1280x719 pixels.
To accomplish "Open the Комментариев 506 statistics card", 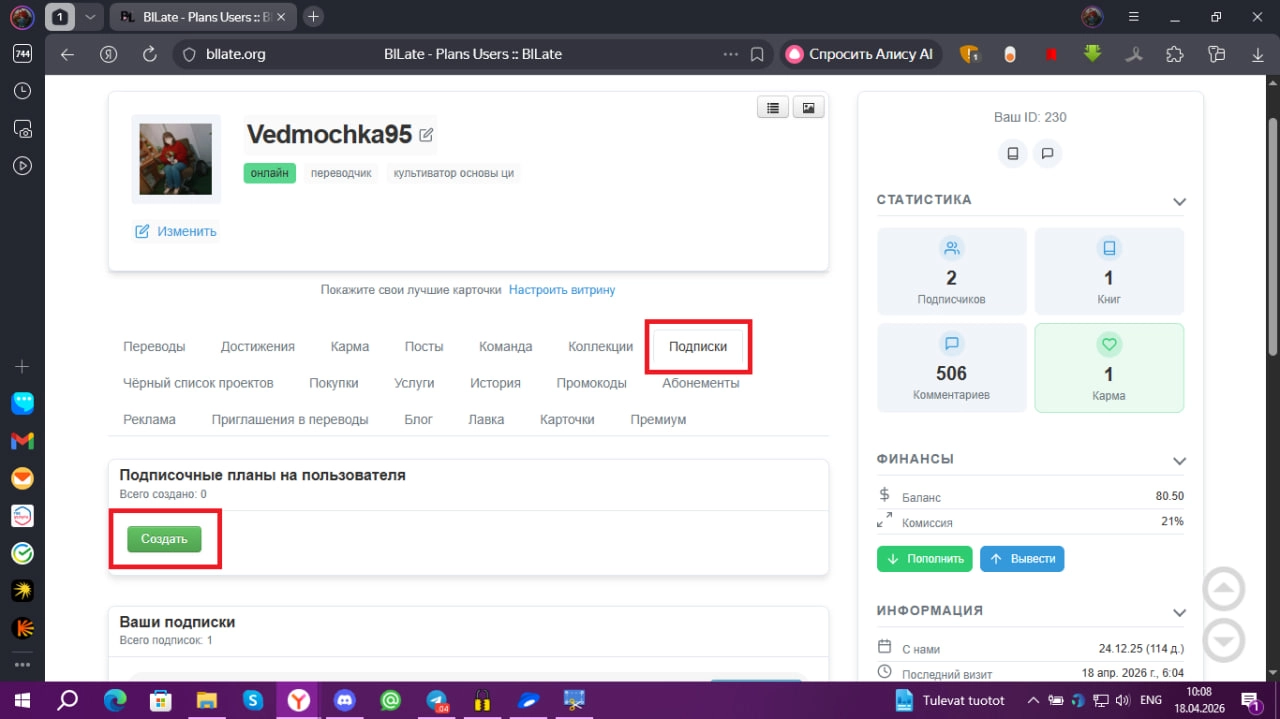I will point(951,367).
